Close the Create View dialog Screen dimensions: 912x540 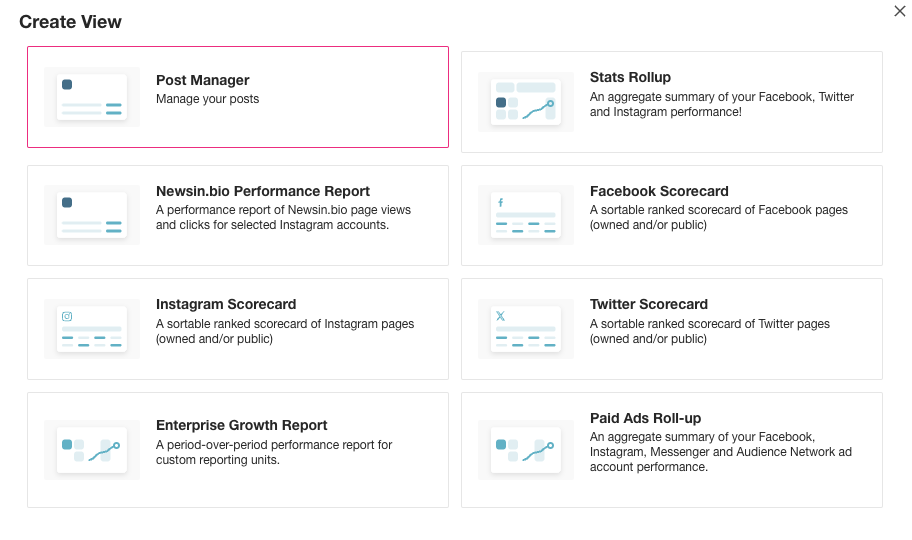[x=900, y=11]
